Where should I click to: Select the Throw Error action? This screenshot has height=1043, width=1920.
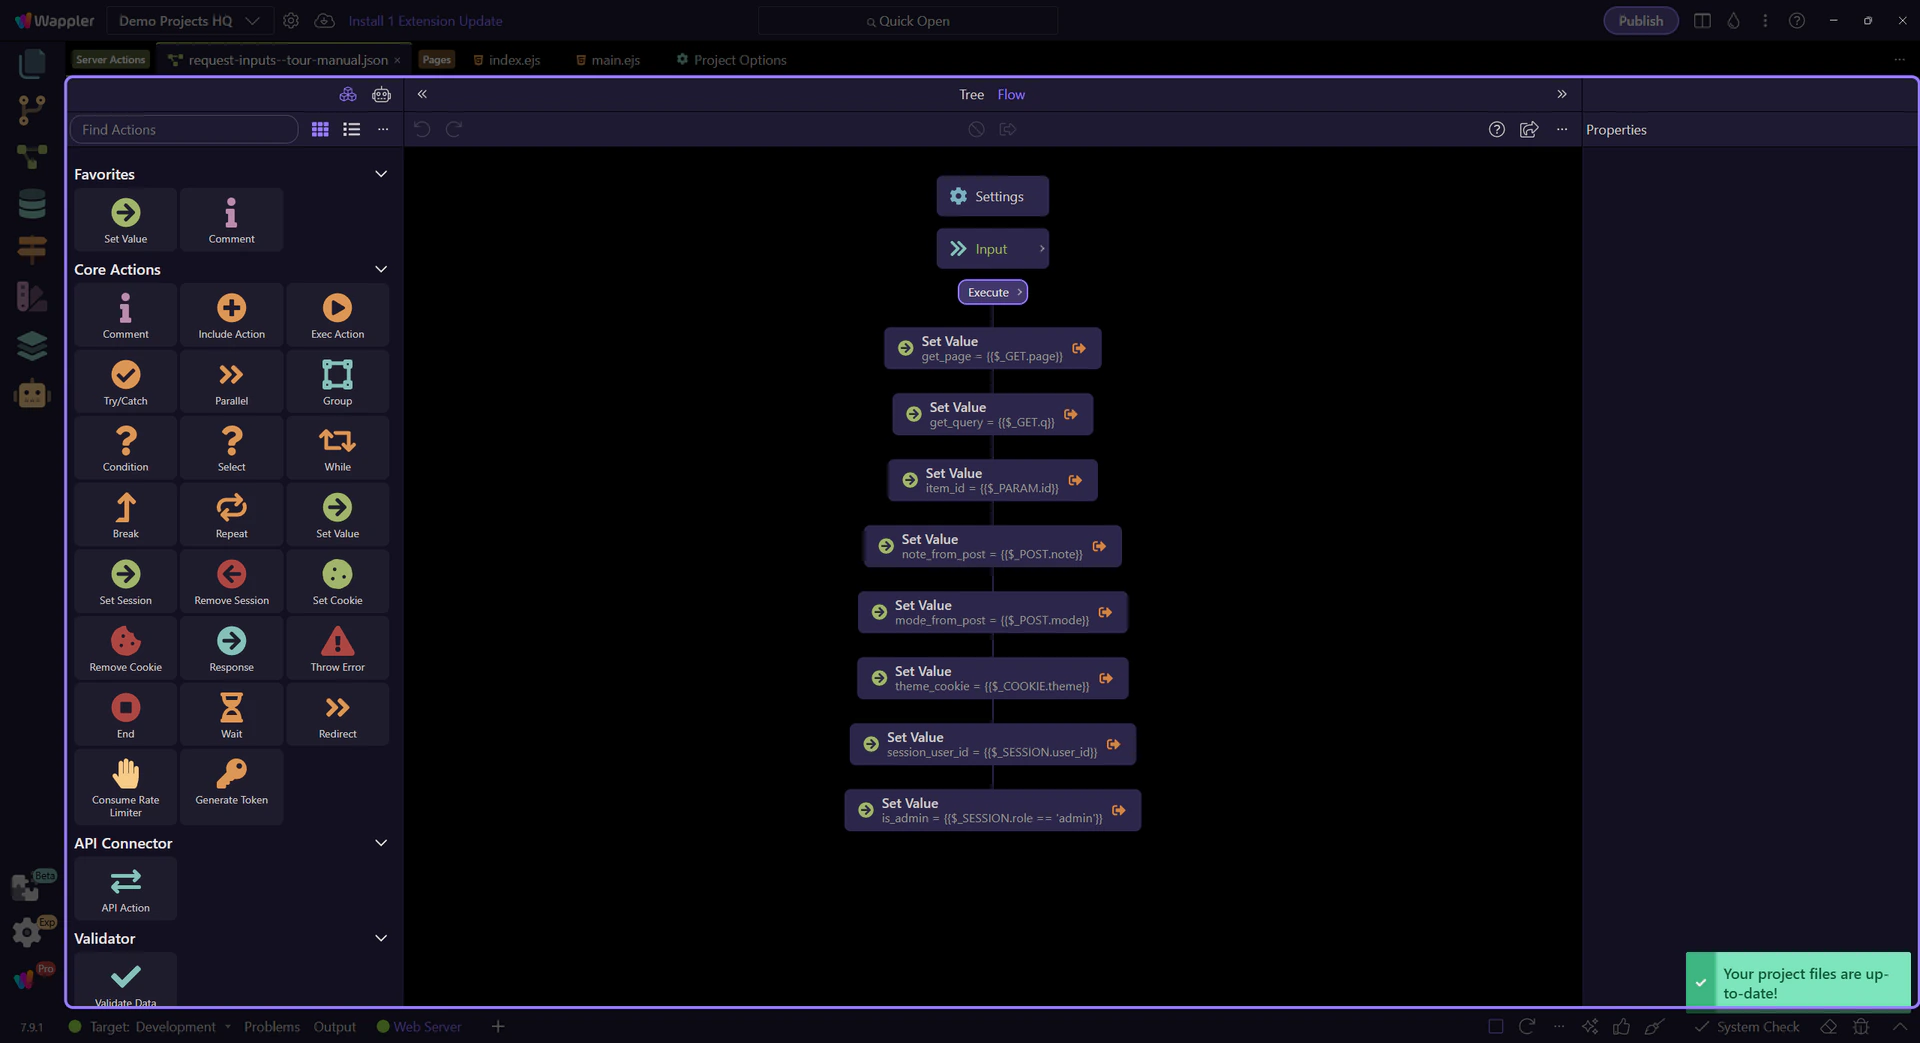pyautogui.click(x=337, y=647)
